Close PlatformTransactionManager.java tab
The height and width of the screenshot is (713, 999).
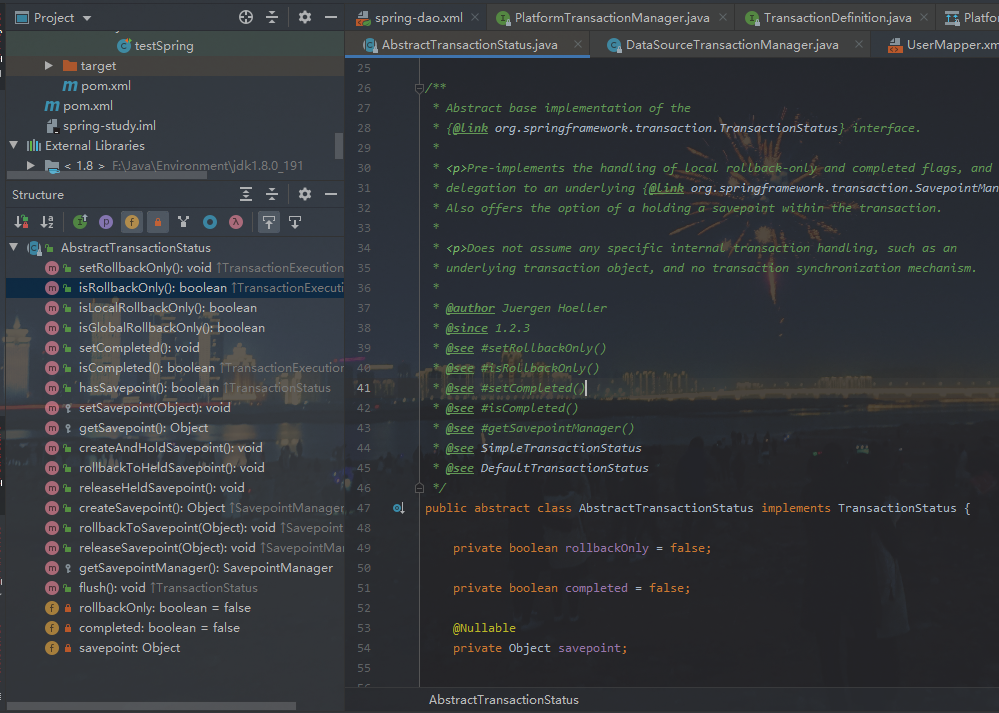[x=722, y=17]
